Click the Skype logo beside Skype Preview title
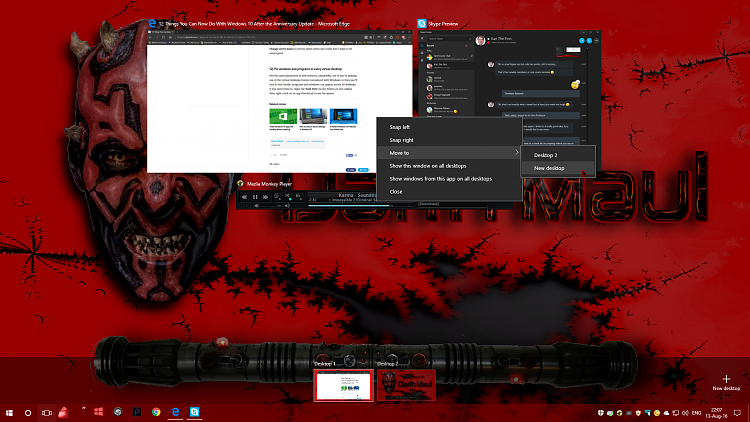 click(421, 23)
